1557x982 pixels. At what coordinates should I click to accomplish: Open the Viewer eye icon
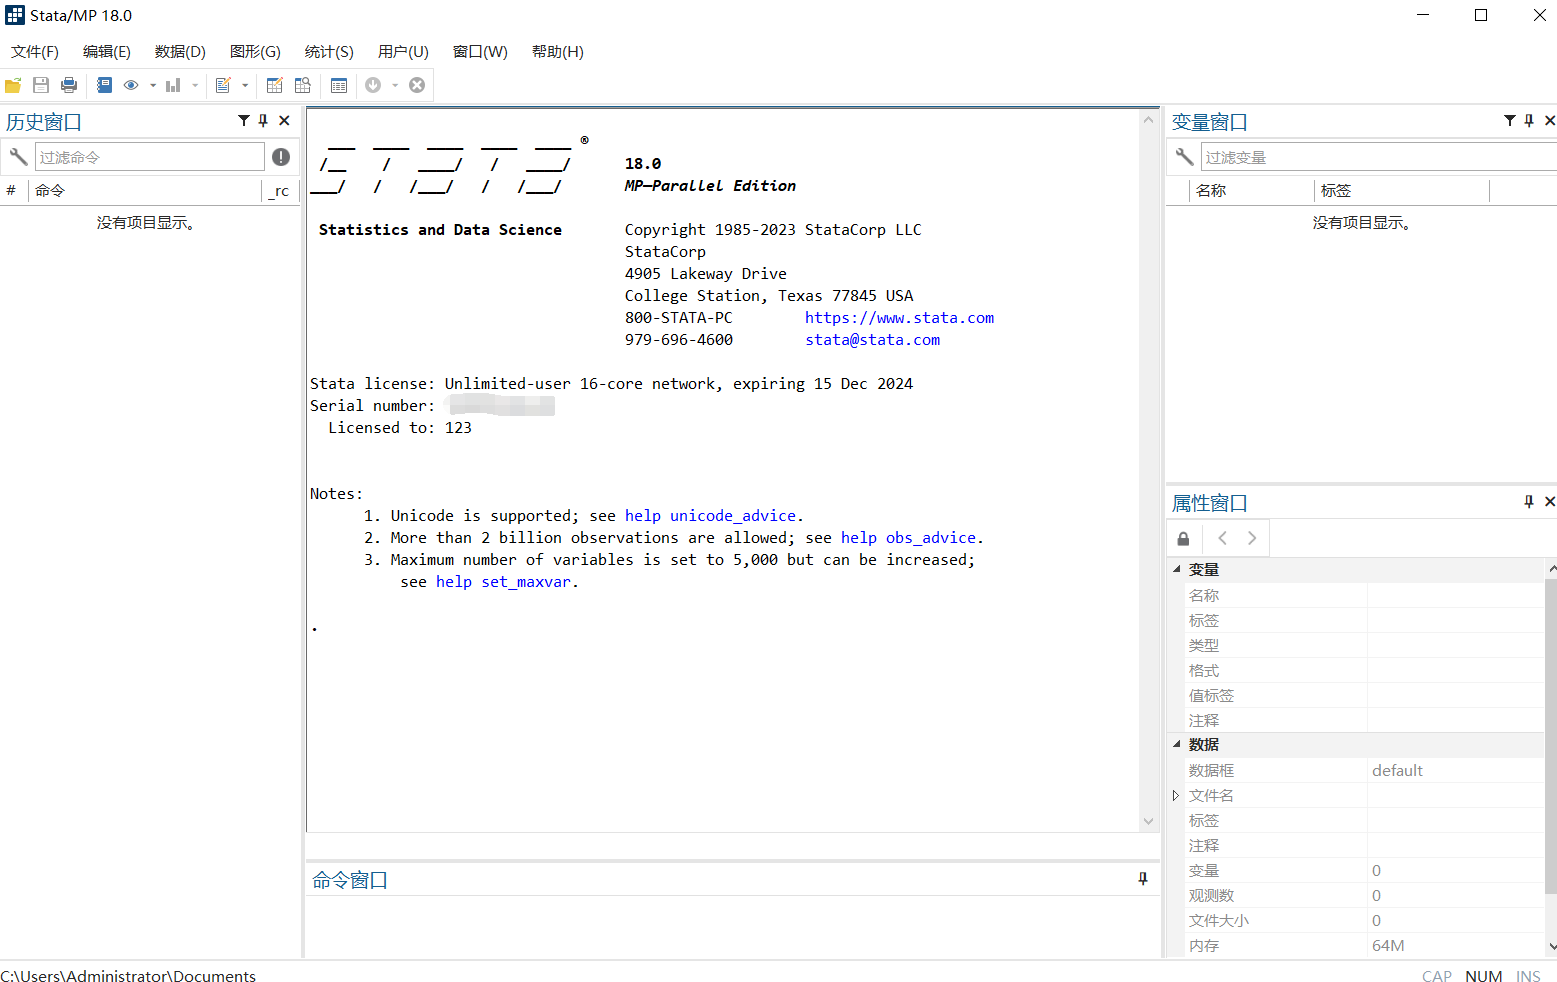click(131, 86)
